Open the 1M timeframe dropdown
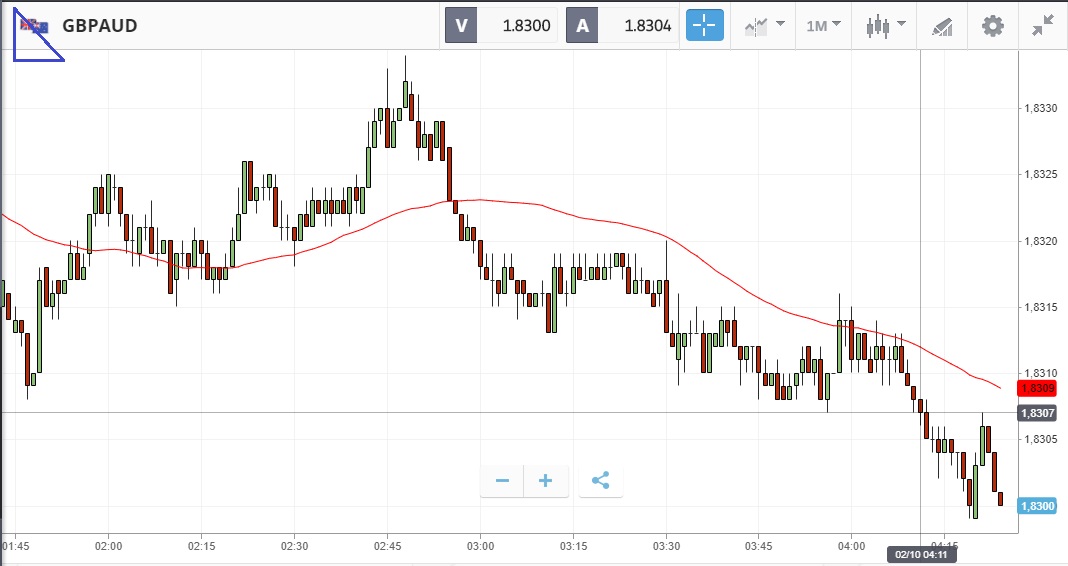The height and width of the screenshot is (566, 1068). 823,26
